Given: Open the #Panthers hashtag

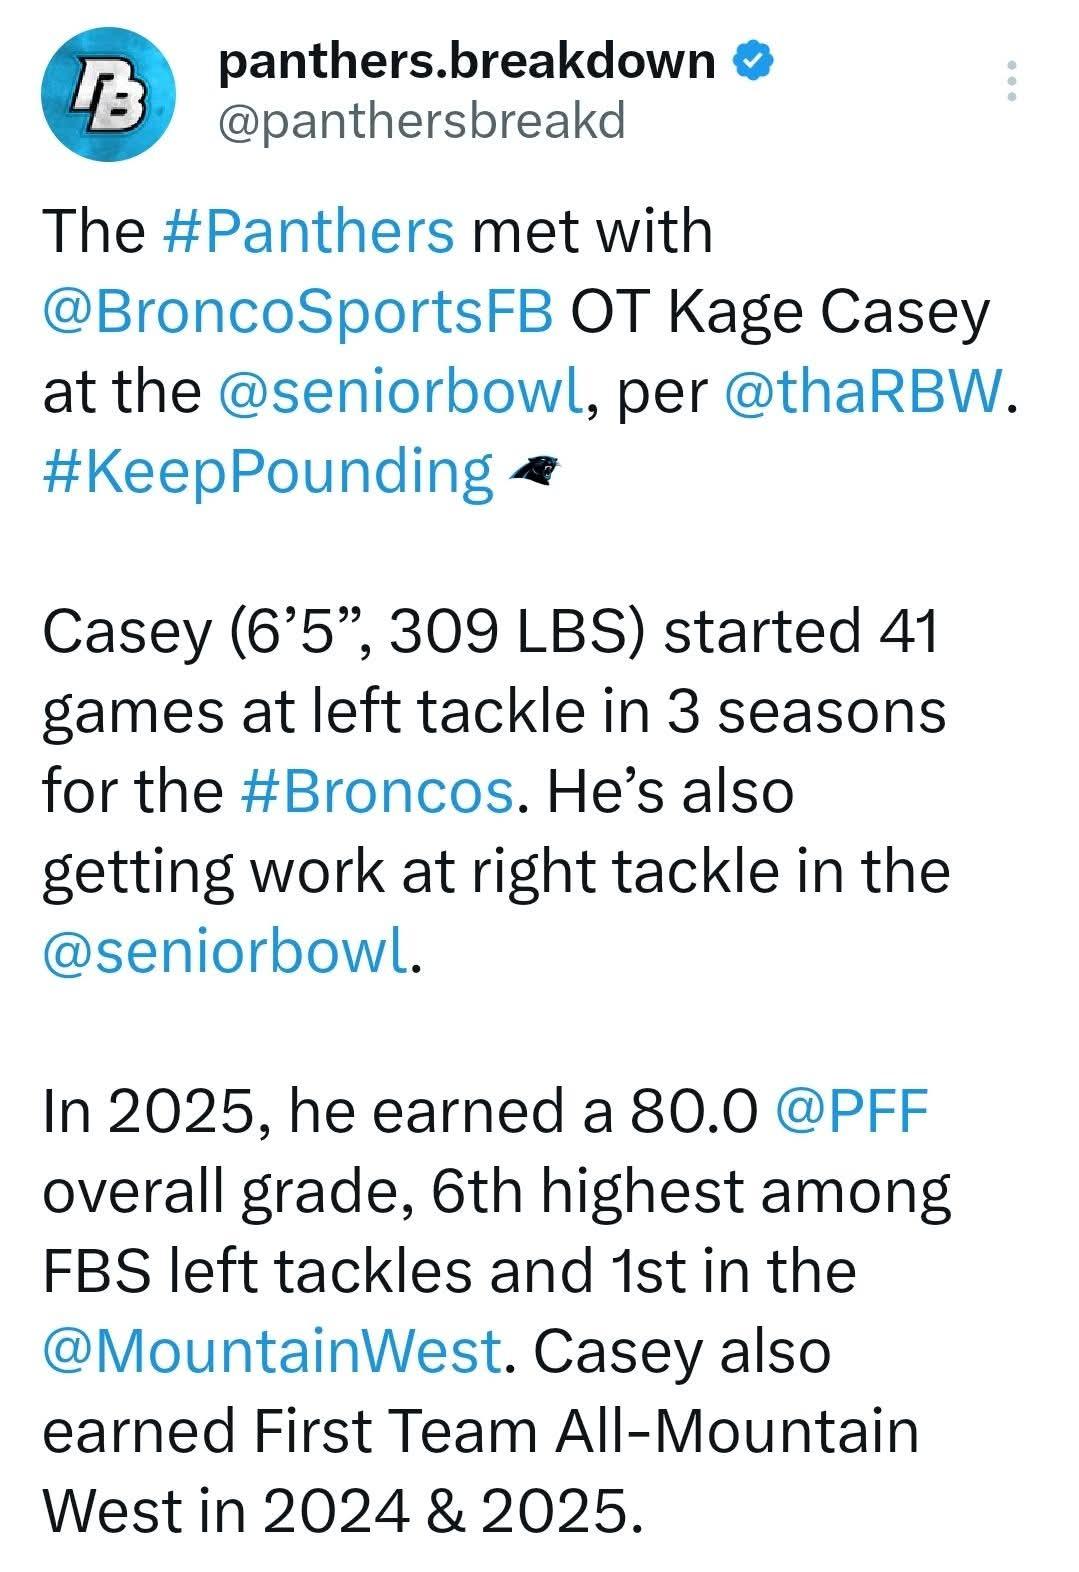Looking at the screenshot, I should [x=307, y=231].
